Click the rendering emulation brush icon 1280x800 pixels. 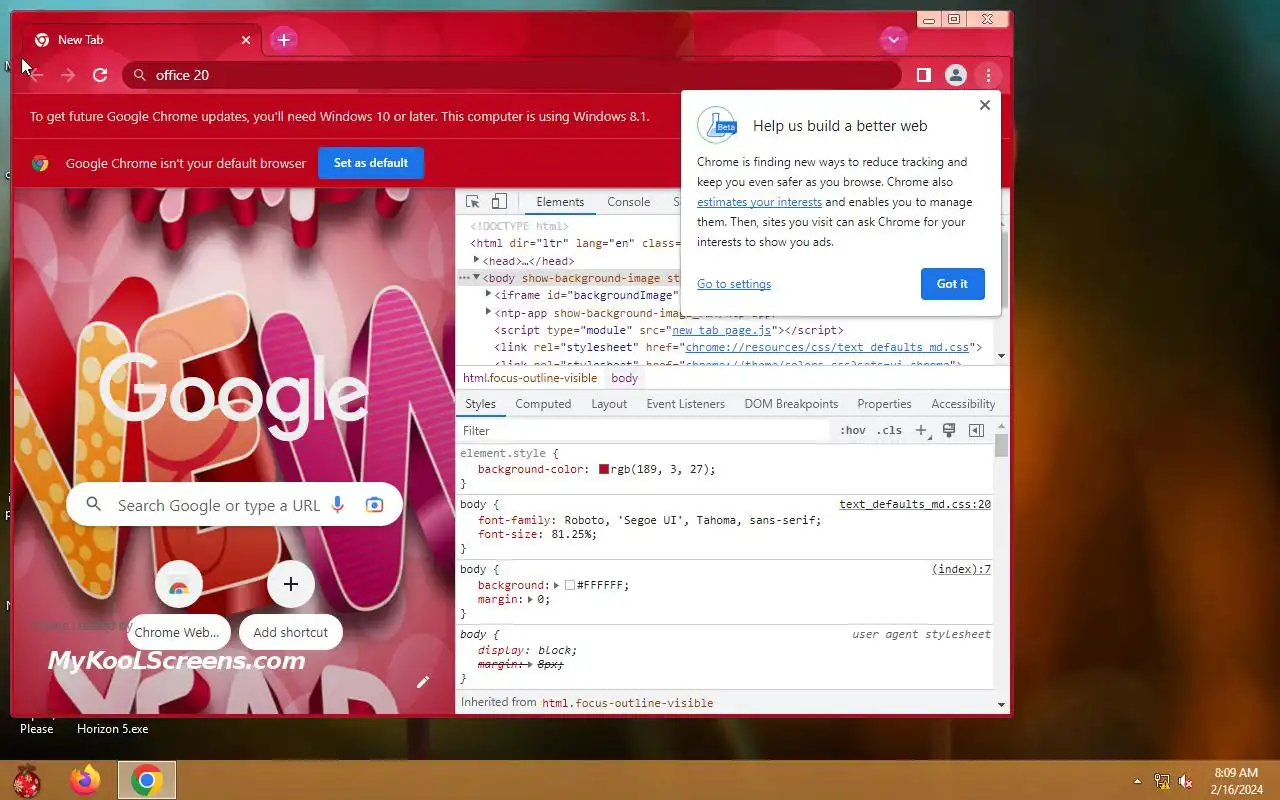949,431
